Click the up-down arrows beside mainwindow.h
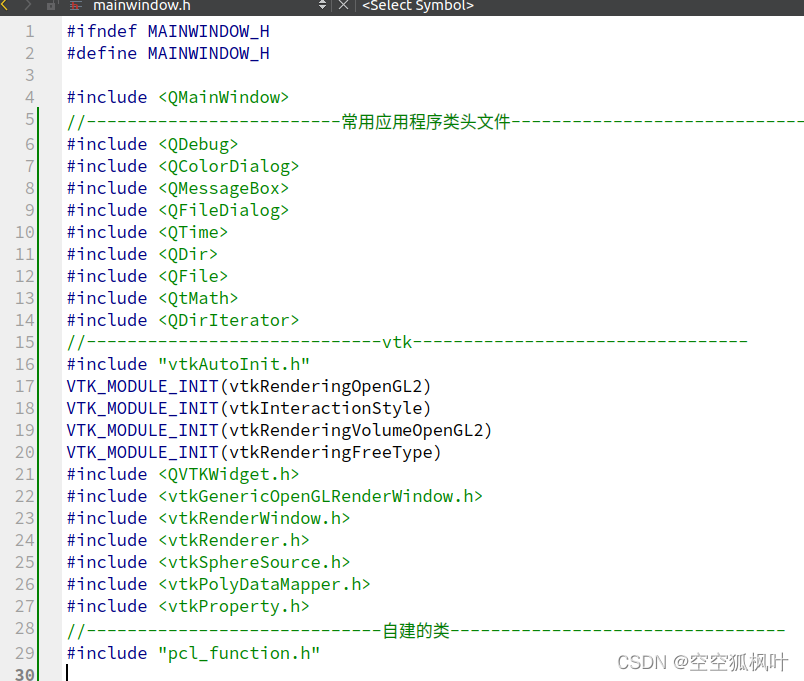The width and height of the screenshot is (804, 681). point(322,7)
